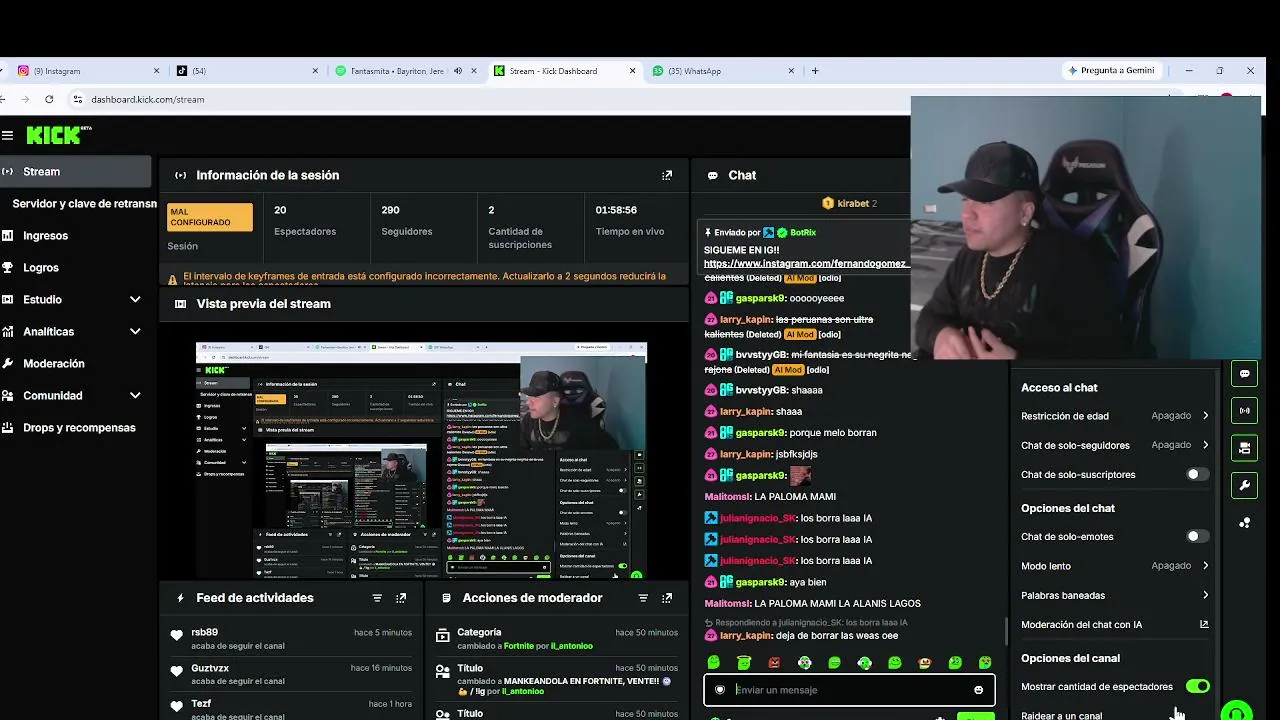
Task: Click the chat scrollbar thumb
Action: [1006, 632]
